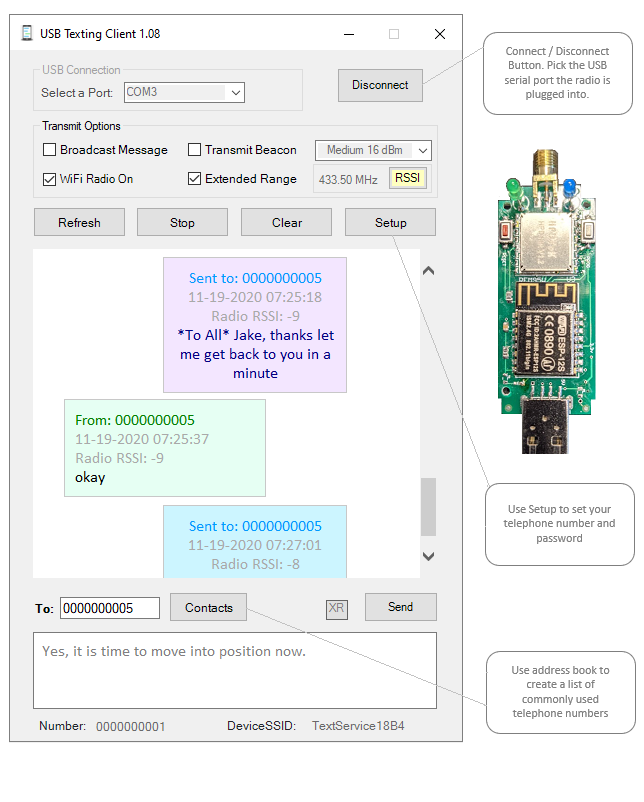Toggle the XR extended range button
The image size is (644, 802).
click(337, 609)
